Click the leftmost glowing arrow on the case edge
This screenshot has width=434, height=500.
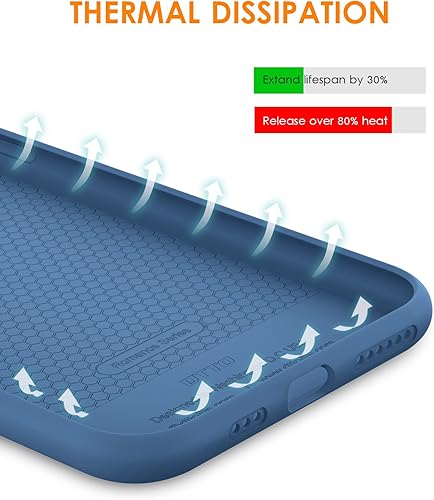tap(27, 141)
